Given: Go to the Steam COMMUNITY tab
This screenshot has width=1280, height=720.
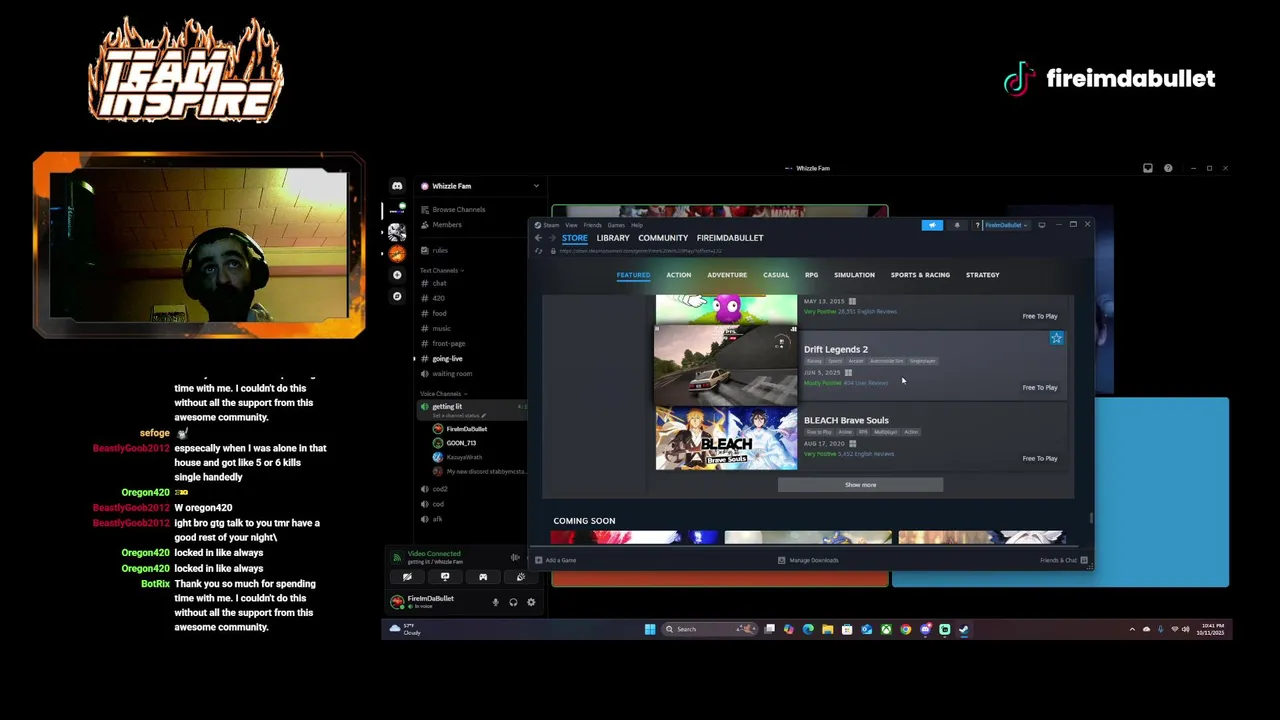Looking at the screenshot, I should tap(663, 238).
